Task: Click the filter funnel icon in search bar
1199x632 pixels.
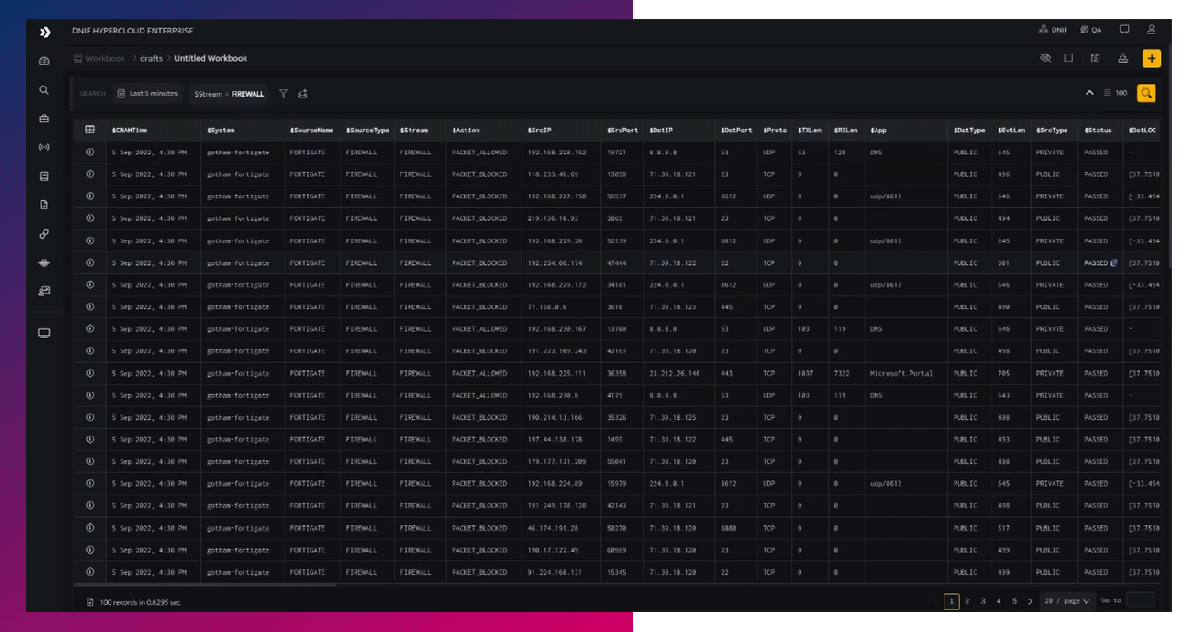Action: pos(284,93)
